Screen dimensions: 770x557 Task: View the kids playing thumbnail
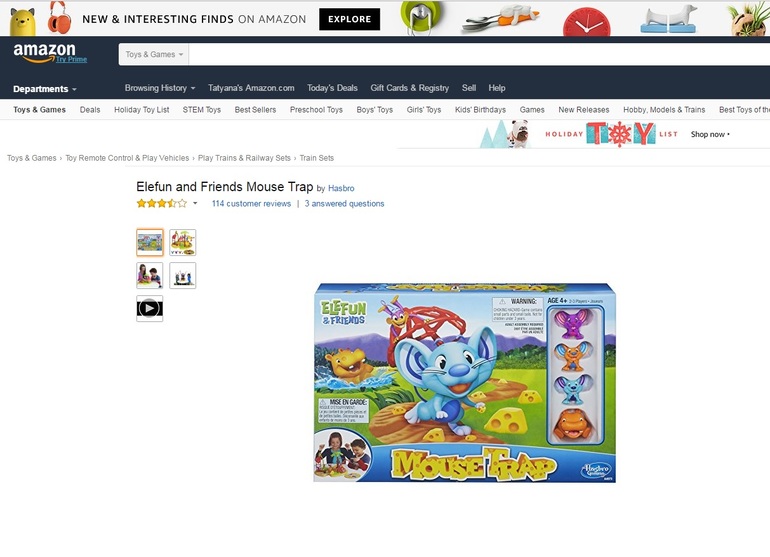149,275
